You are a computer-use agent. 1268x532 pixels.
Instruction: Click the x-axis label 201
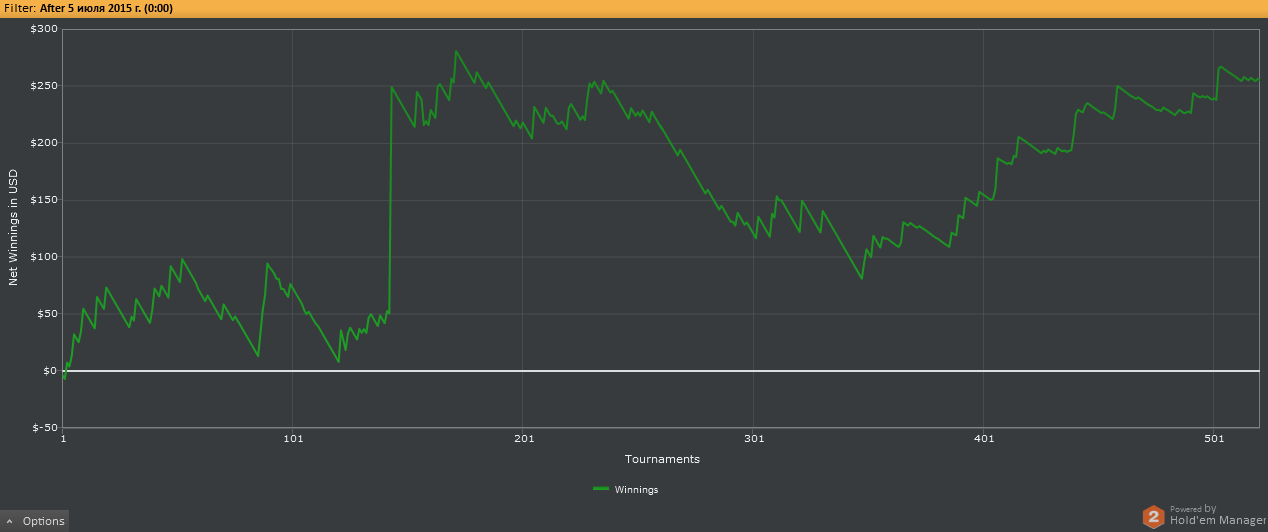(x=523, y=439)
